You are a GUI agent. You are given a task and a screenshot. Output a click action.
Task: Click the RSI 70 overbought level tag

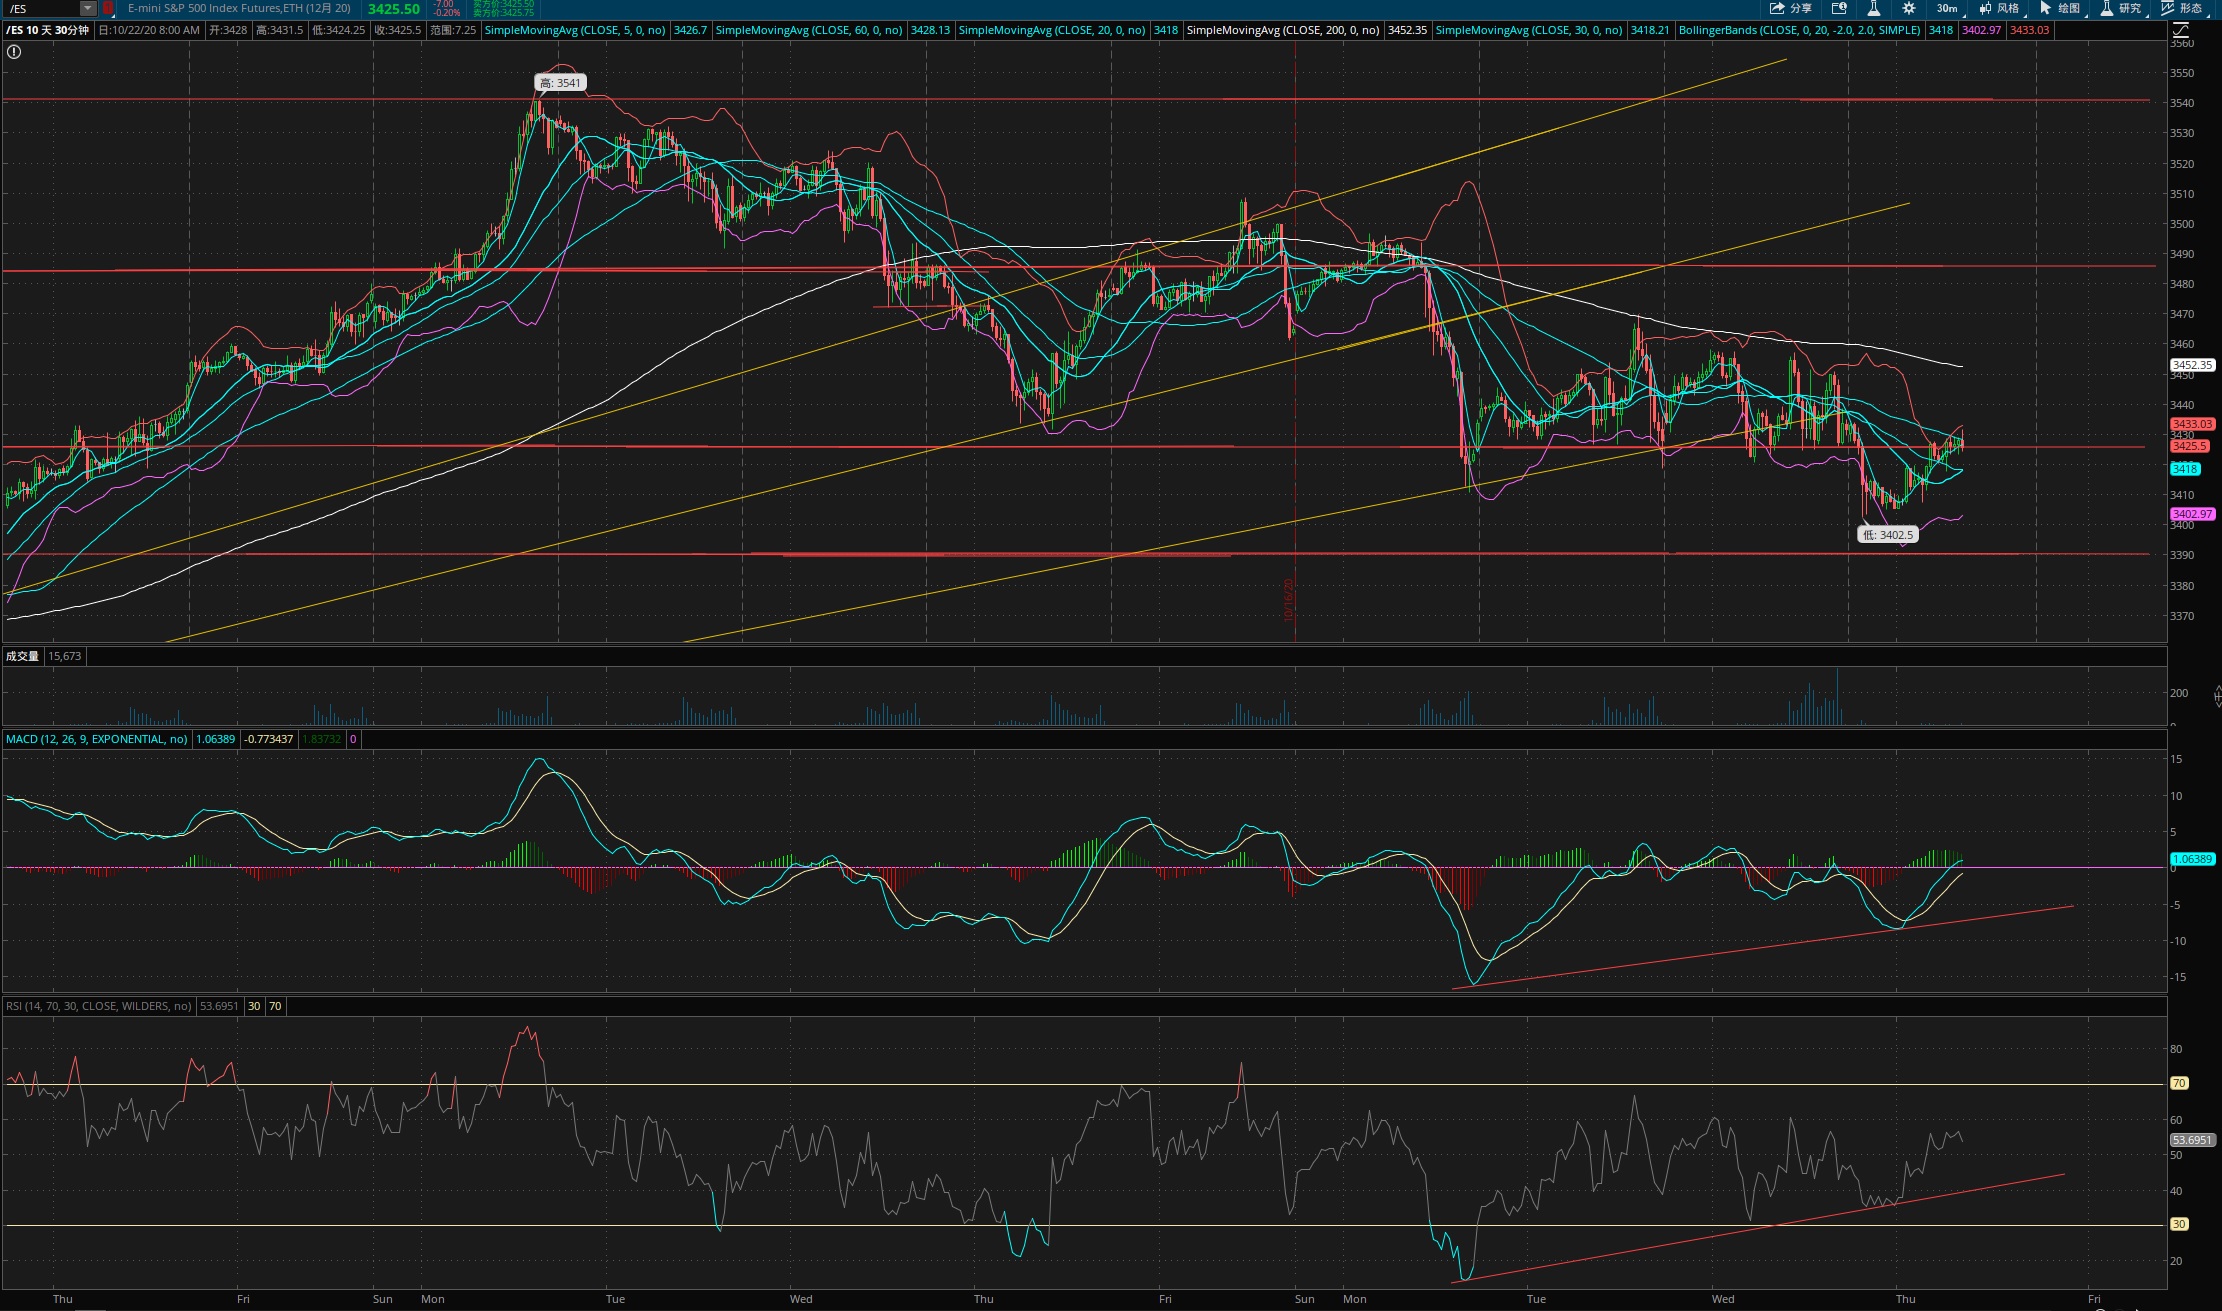pyautogui.click(x=2179, y=1083)
